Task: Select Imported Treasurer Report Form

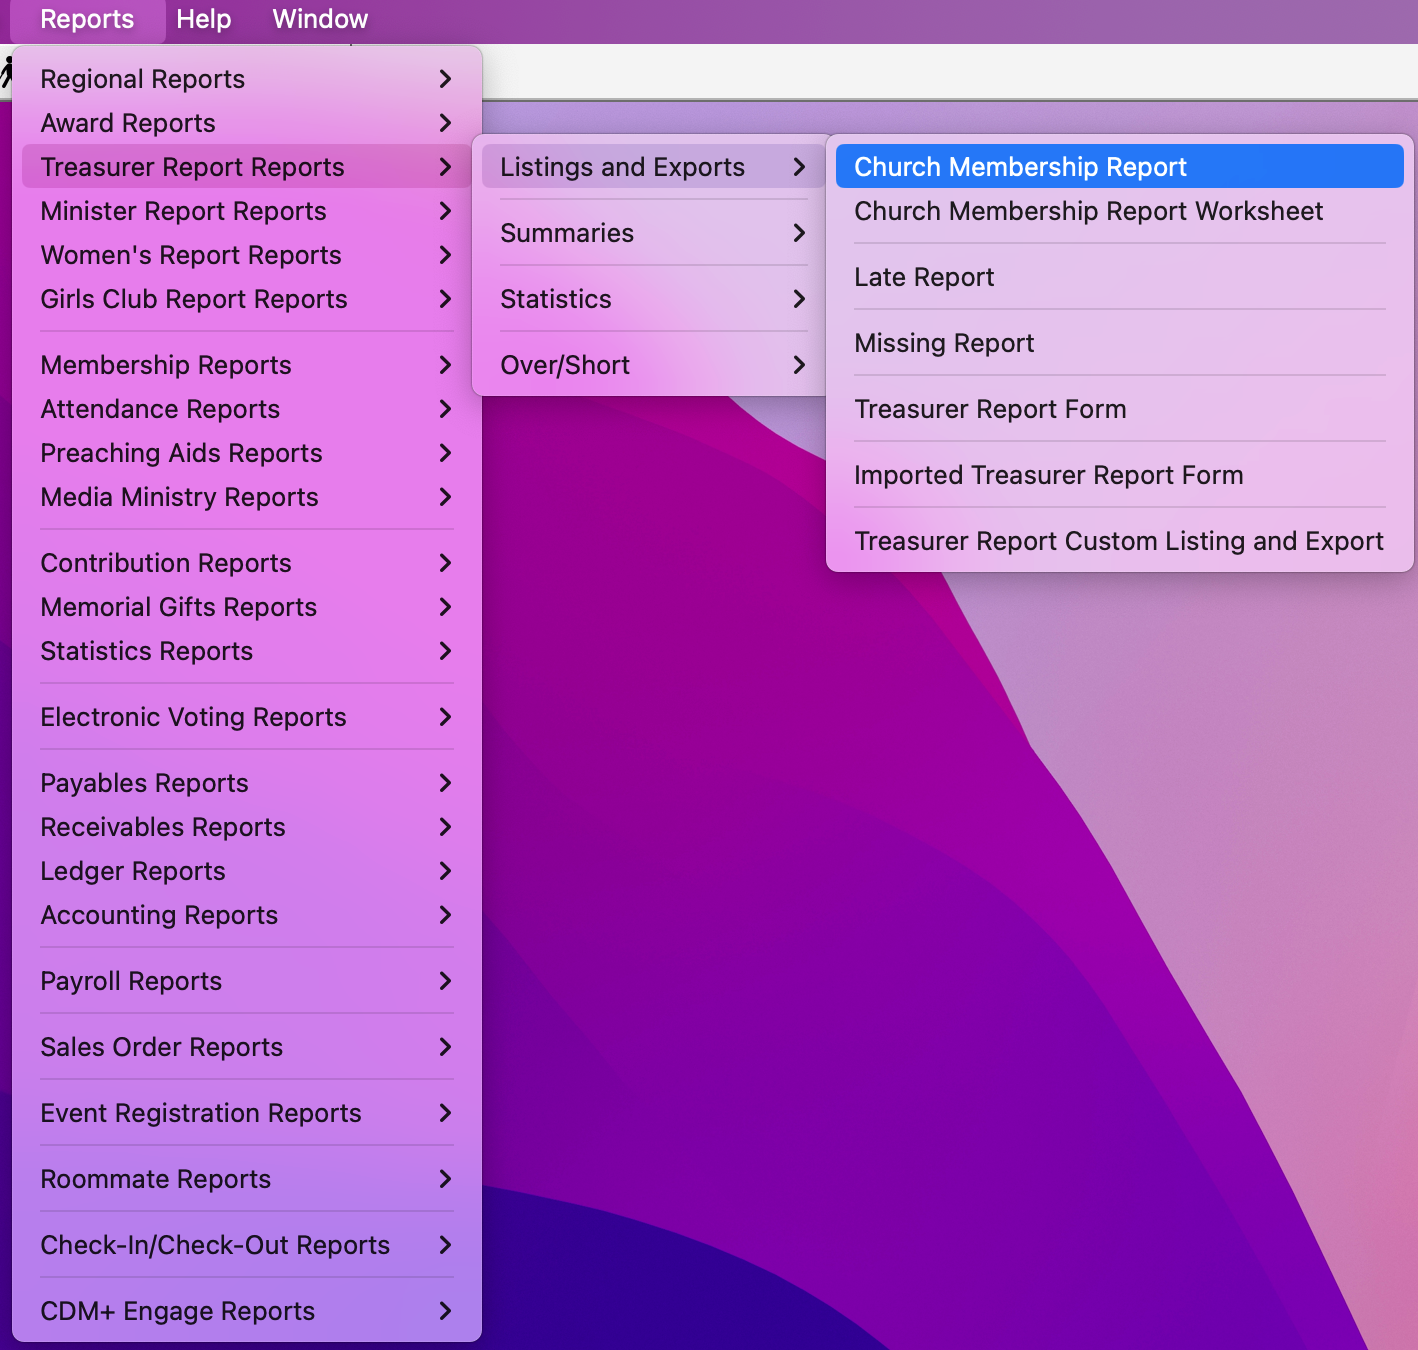Action: pos(1048,475)
